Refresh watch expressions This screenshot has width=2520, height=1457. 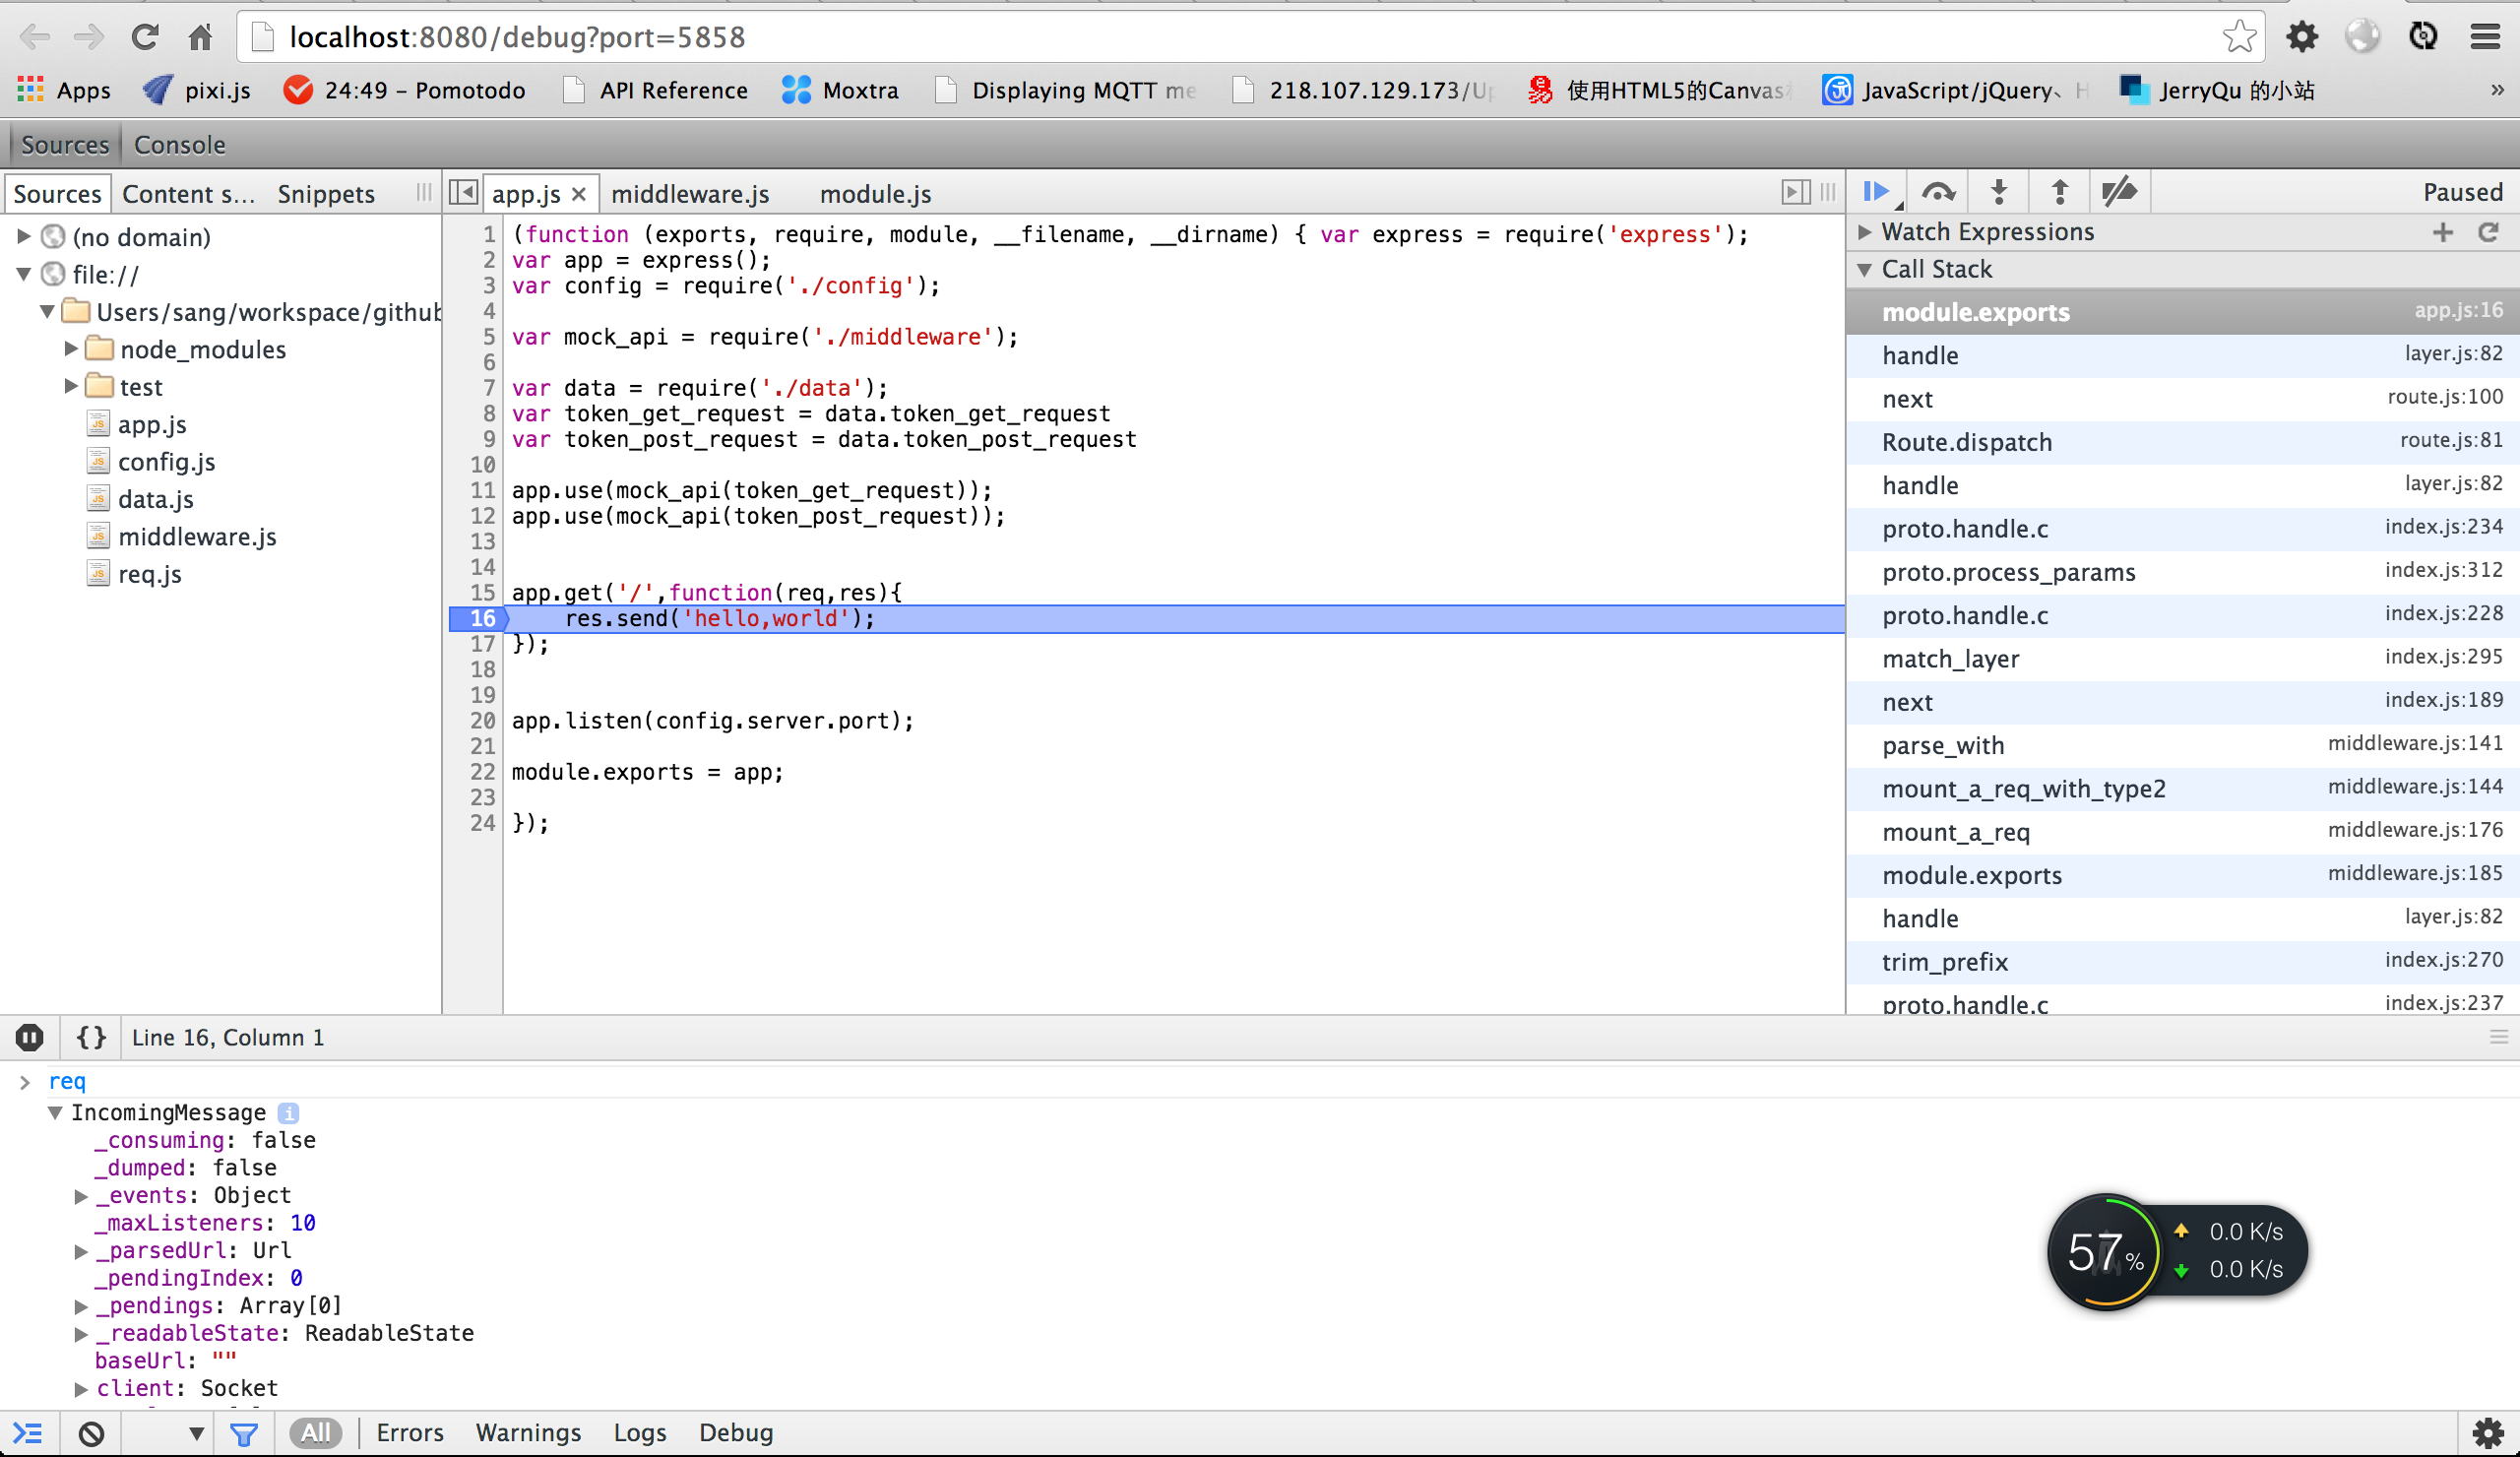[2488, 232]
